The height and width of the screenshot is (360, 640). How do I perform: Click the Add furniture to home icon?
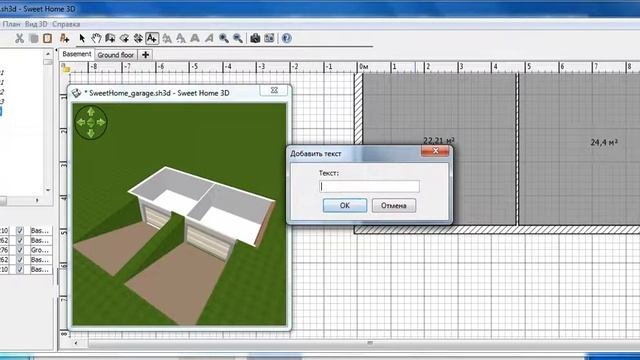pos(64,38)
